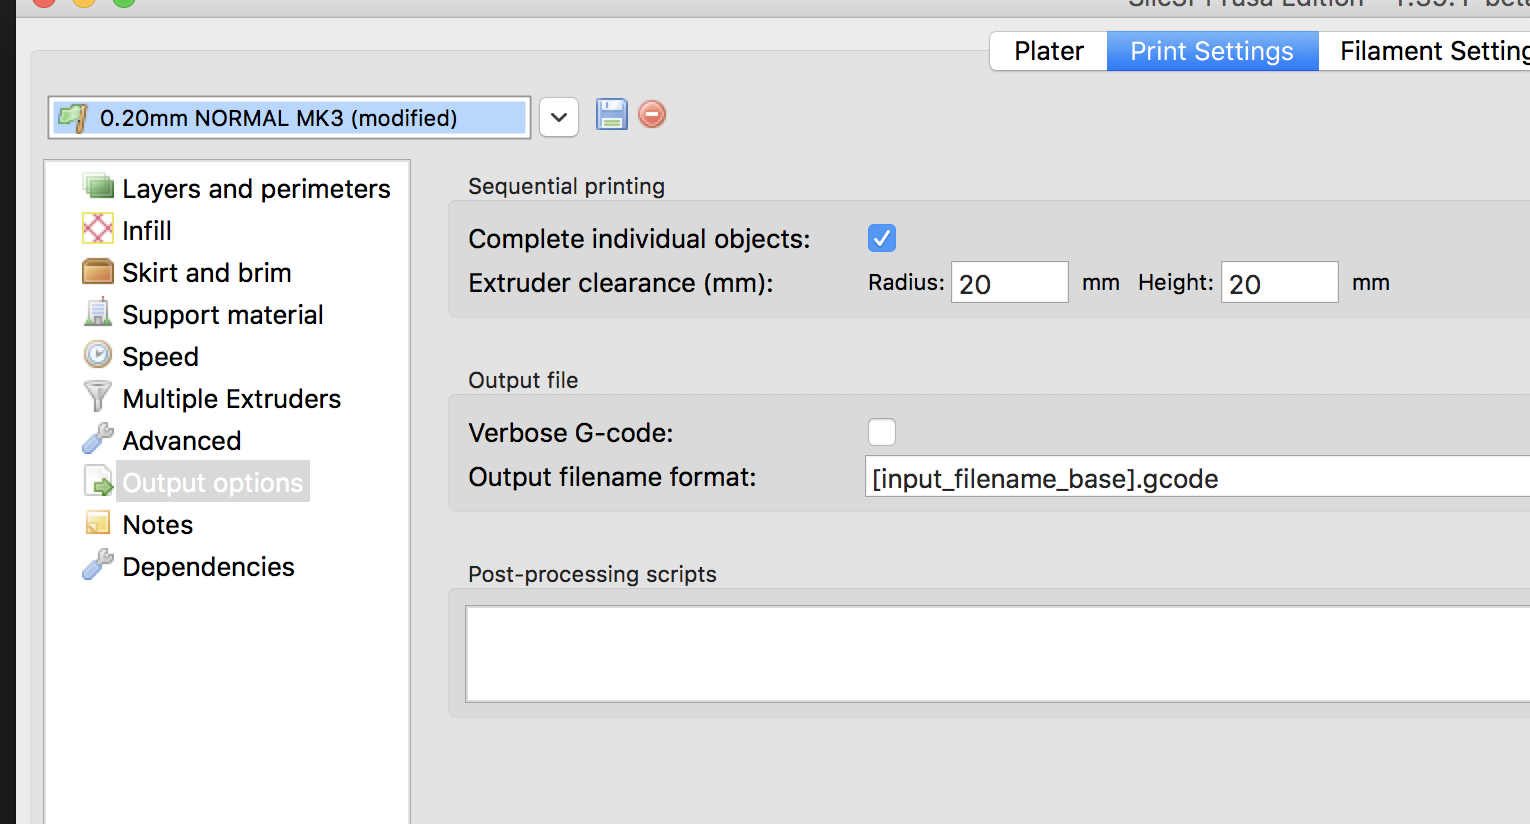Viewport: 1530px width, 824px height.
Task: Click the Multiple Extruders funnel icon
Action: click(98, 397)
